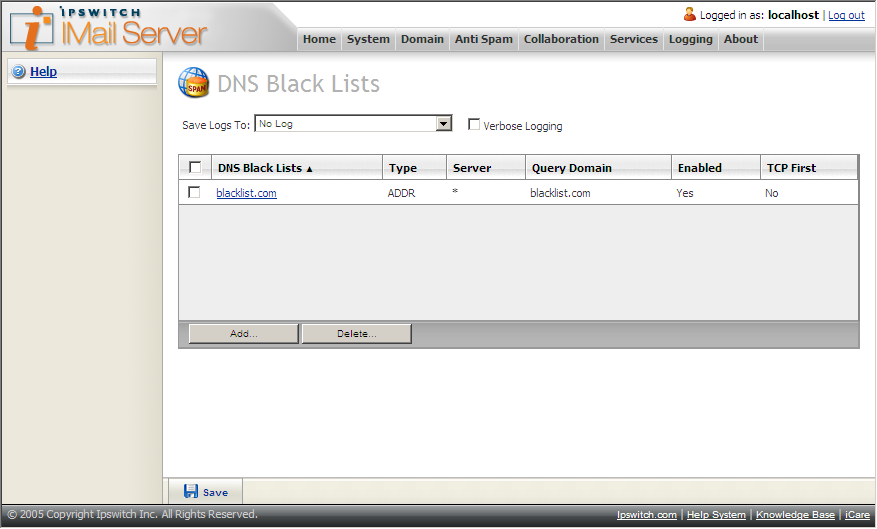Toggle the Verbose Logging checkbox

click(474, 124)
